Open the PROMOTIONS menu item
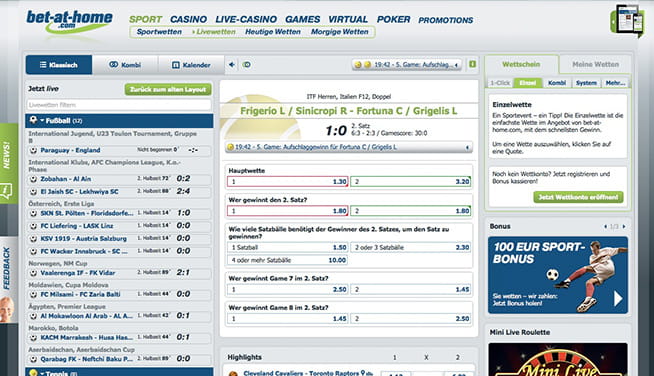This screenshot has height=376, width=654. pos(445,20)
